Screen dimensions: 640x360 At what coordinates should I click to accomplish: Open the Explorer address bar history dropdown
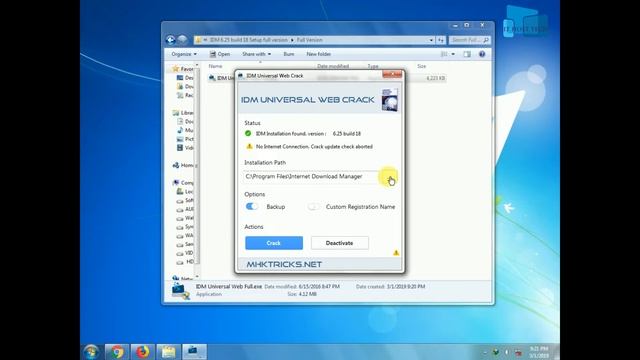click(431, 40)
